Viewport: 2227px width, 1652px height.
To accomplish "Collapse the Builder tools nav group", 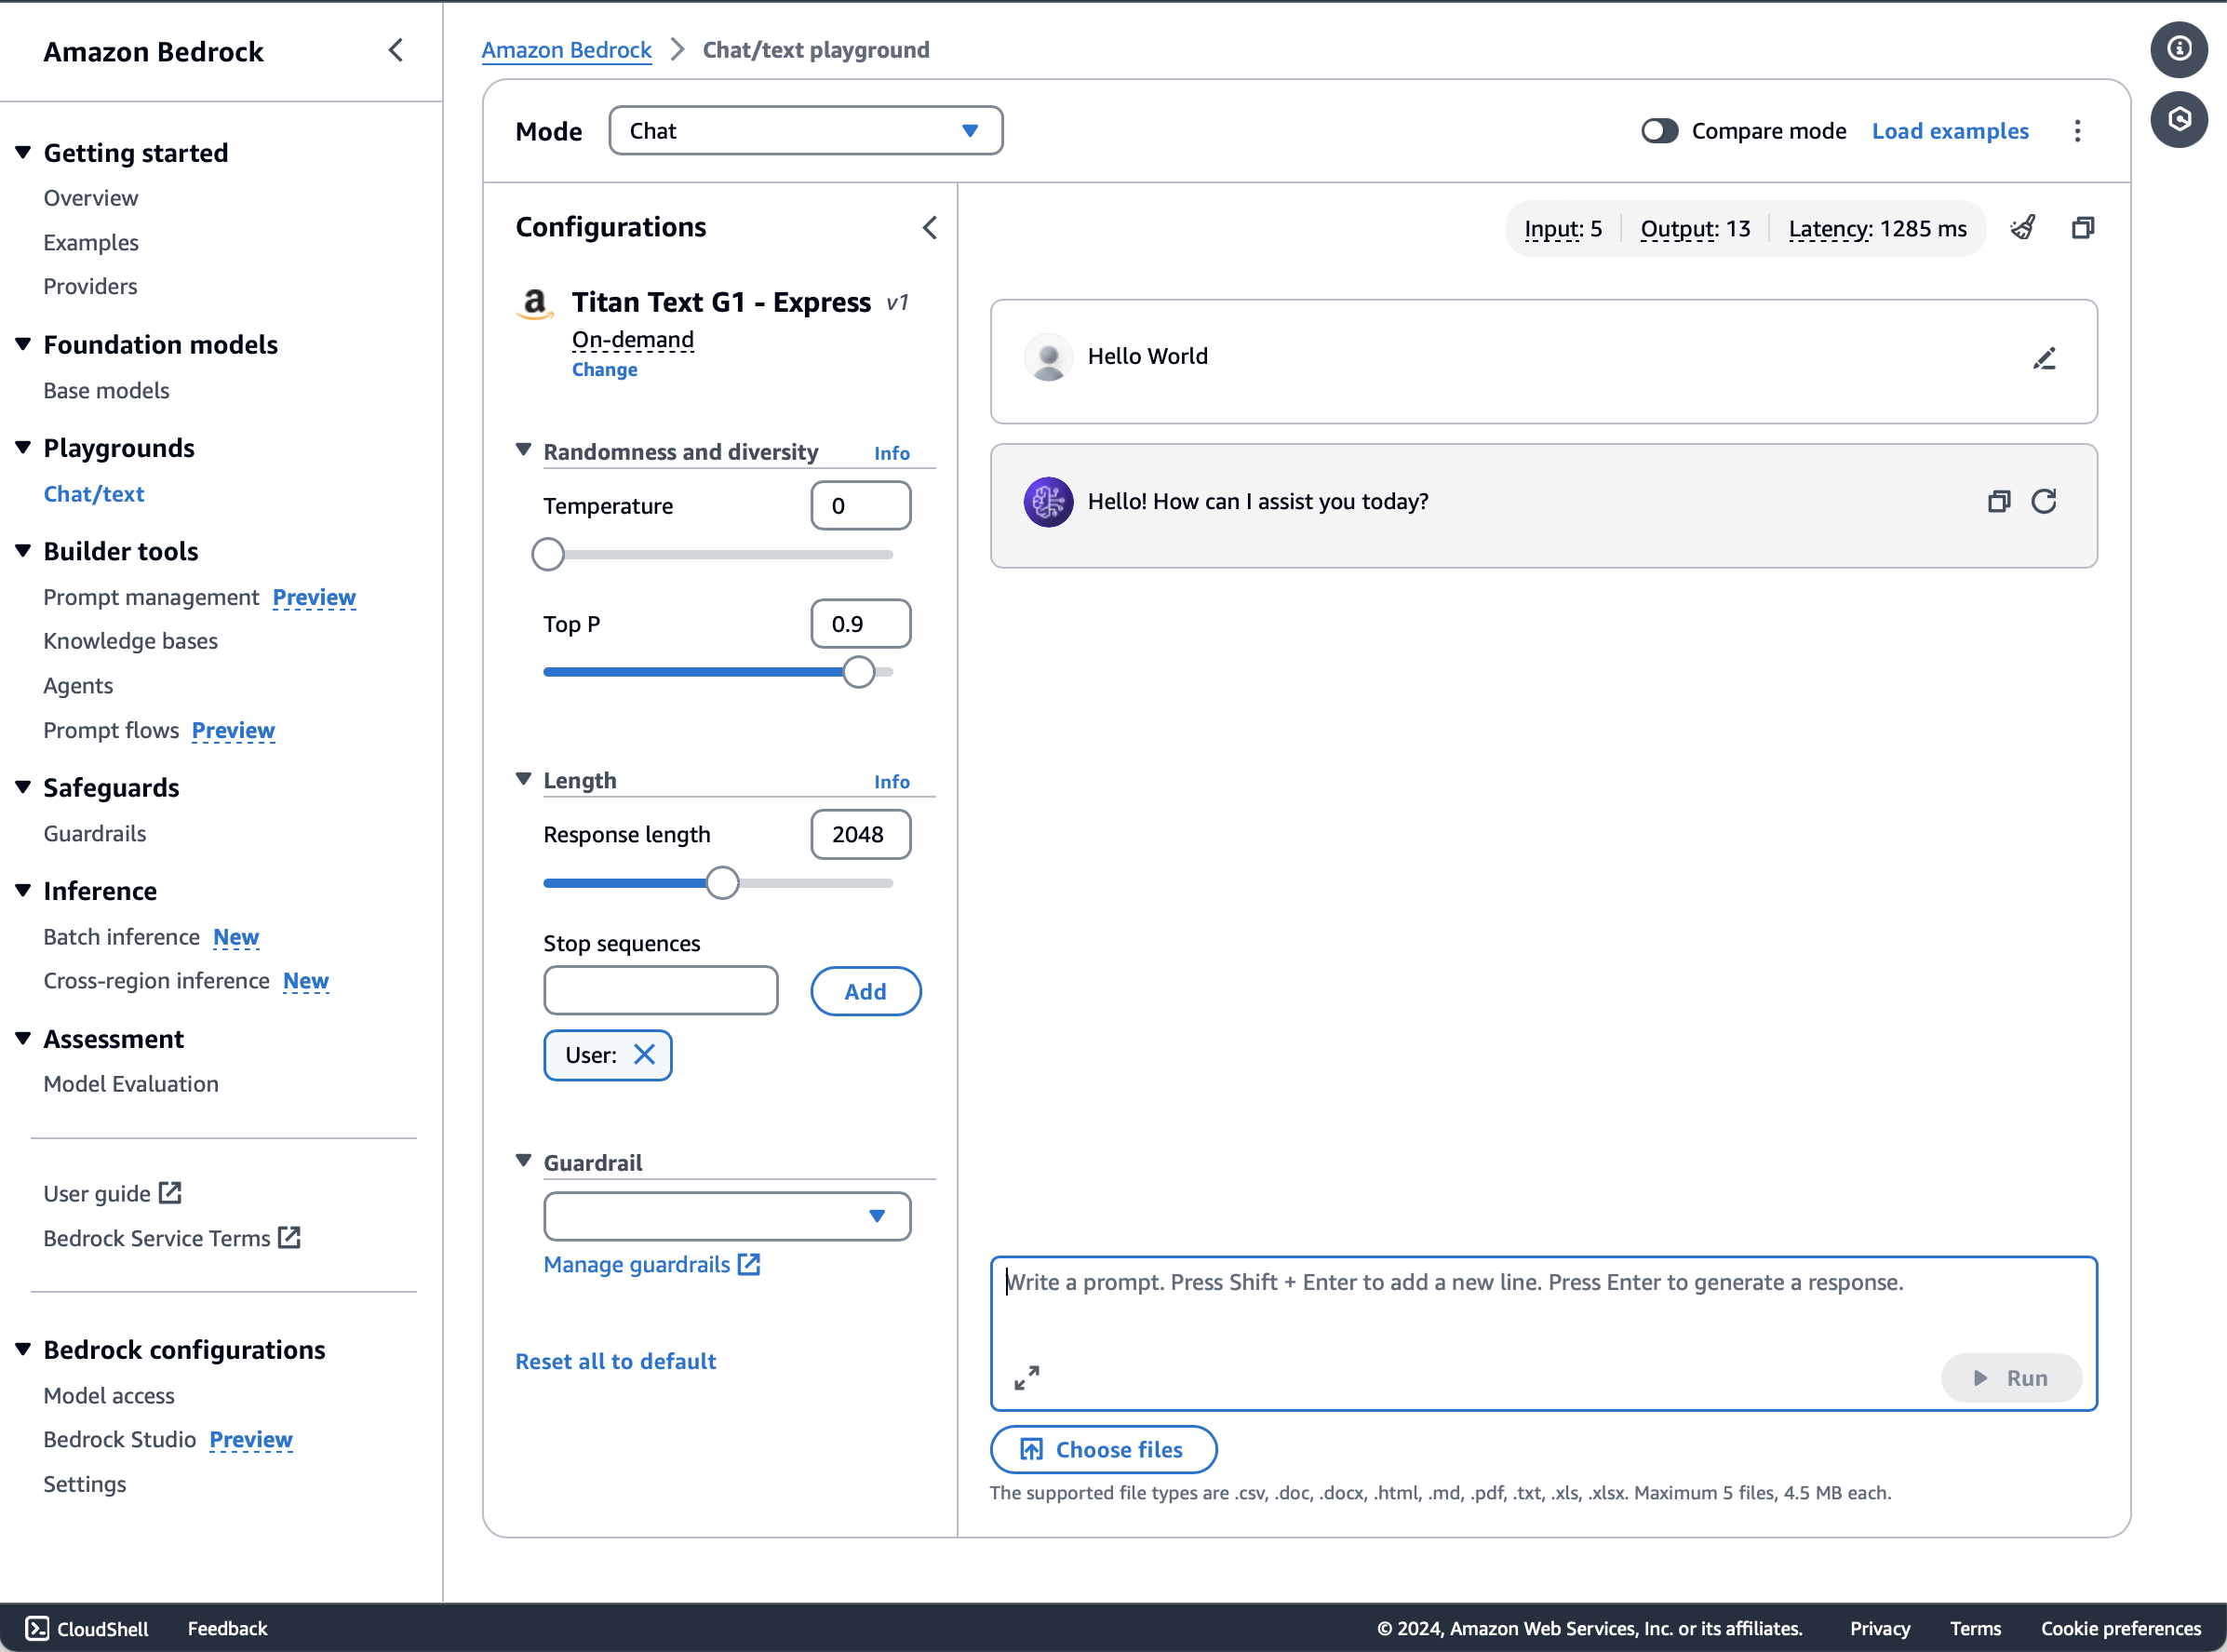I will coord(23,551).
